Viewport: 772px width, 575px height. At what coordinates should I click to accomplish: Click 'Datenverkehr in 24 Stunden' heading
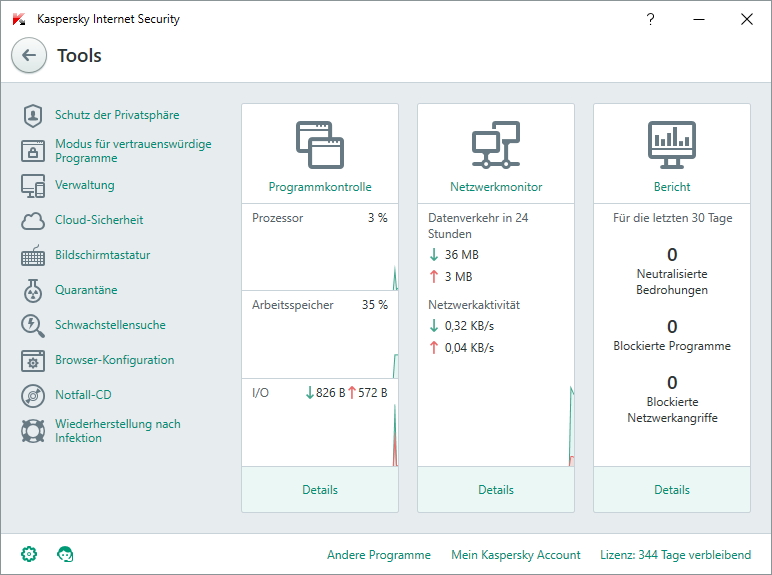478,225
